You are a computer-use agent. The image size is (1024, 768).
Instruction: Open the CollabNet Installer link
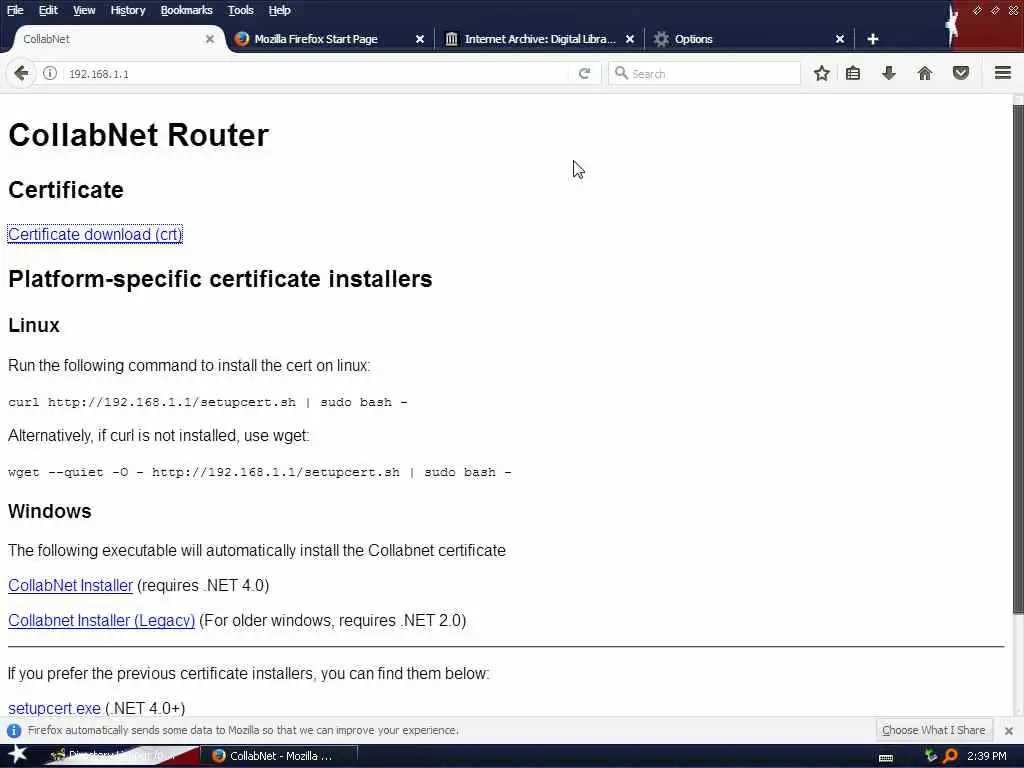pos(71,586)
